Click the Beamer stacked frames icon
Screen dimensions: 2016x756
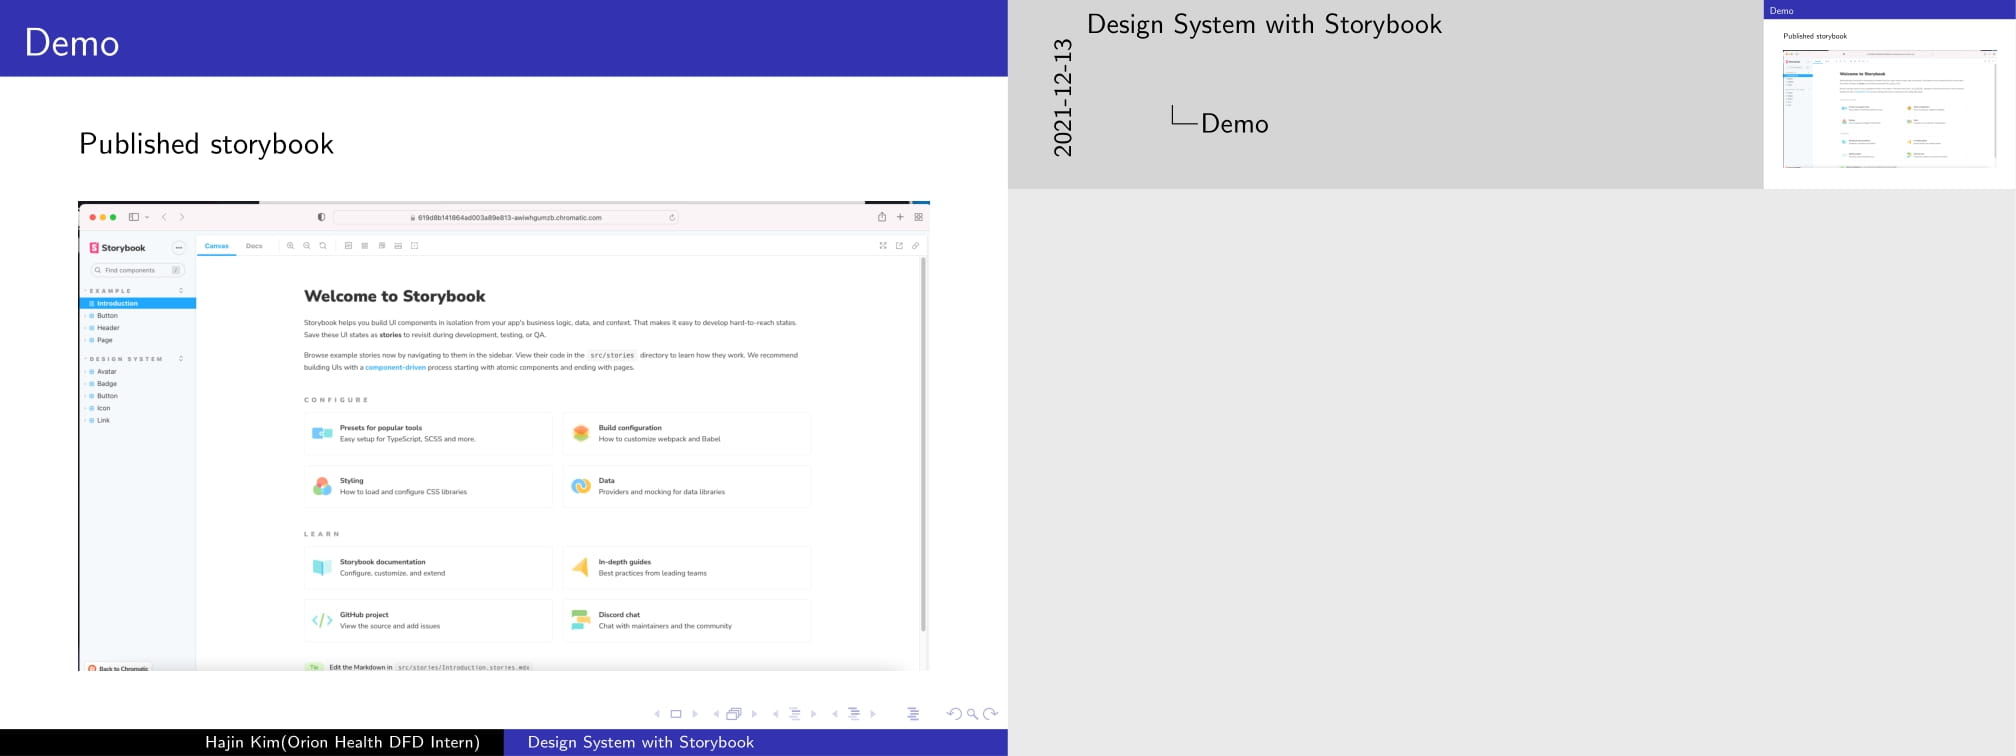tap(734, 714)
